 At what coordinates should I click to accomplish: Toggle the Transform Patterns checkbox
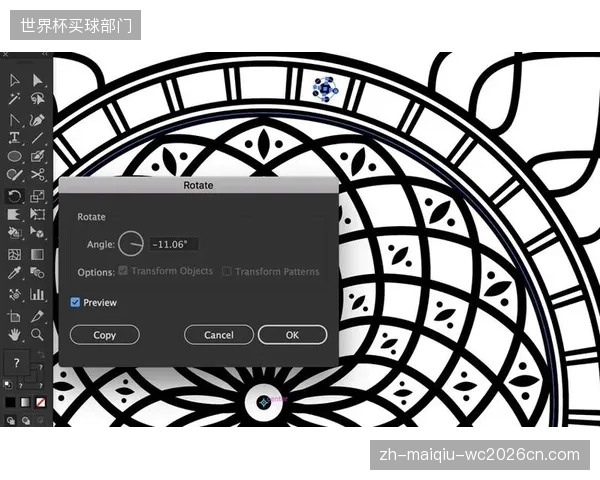[227, 271]
